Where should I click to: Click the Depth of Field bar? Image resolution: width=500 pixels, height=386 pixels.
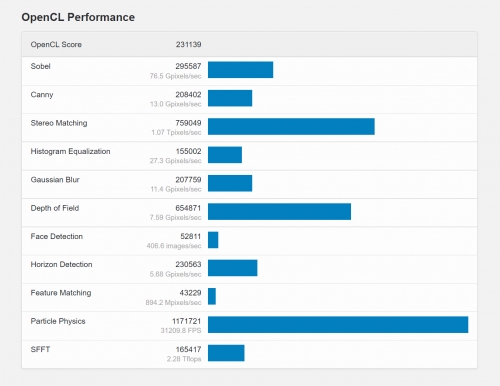[x=279, y=211]
